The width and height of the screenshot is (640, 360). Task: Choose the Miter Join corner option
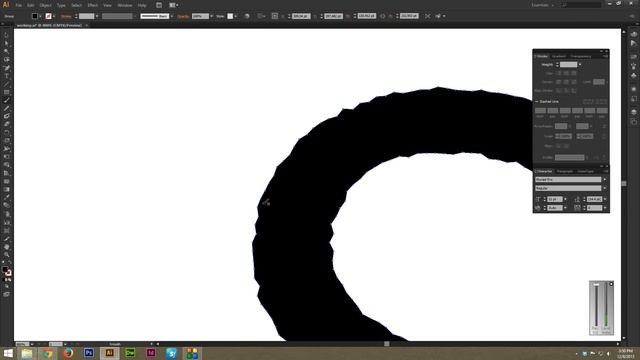pyautogui.click(x=559, y=82)
